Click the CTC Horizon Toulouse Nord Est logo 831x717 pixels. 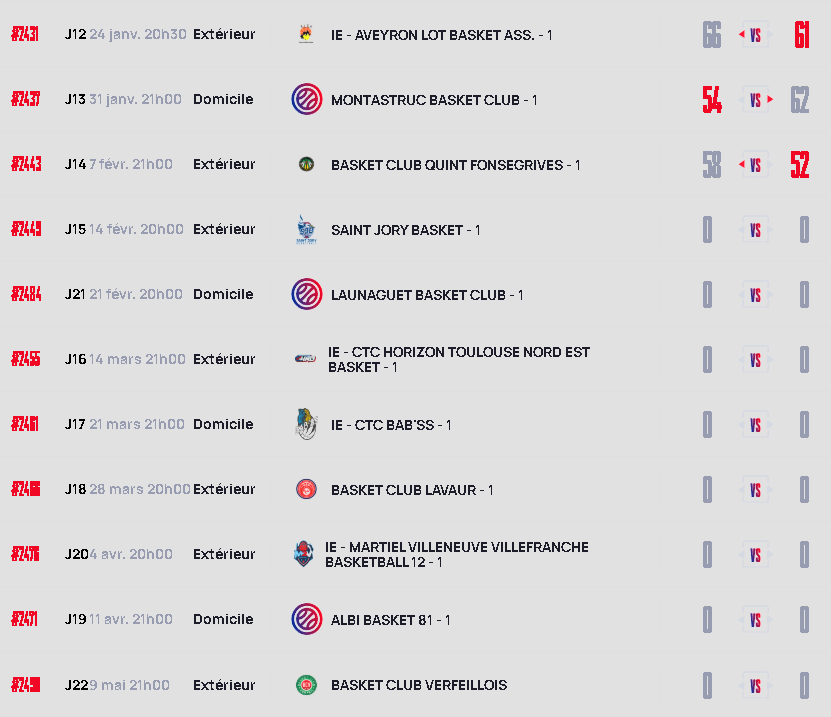coord(306,358)
